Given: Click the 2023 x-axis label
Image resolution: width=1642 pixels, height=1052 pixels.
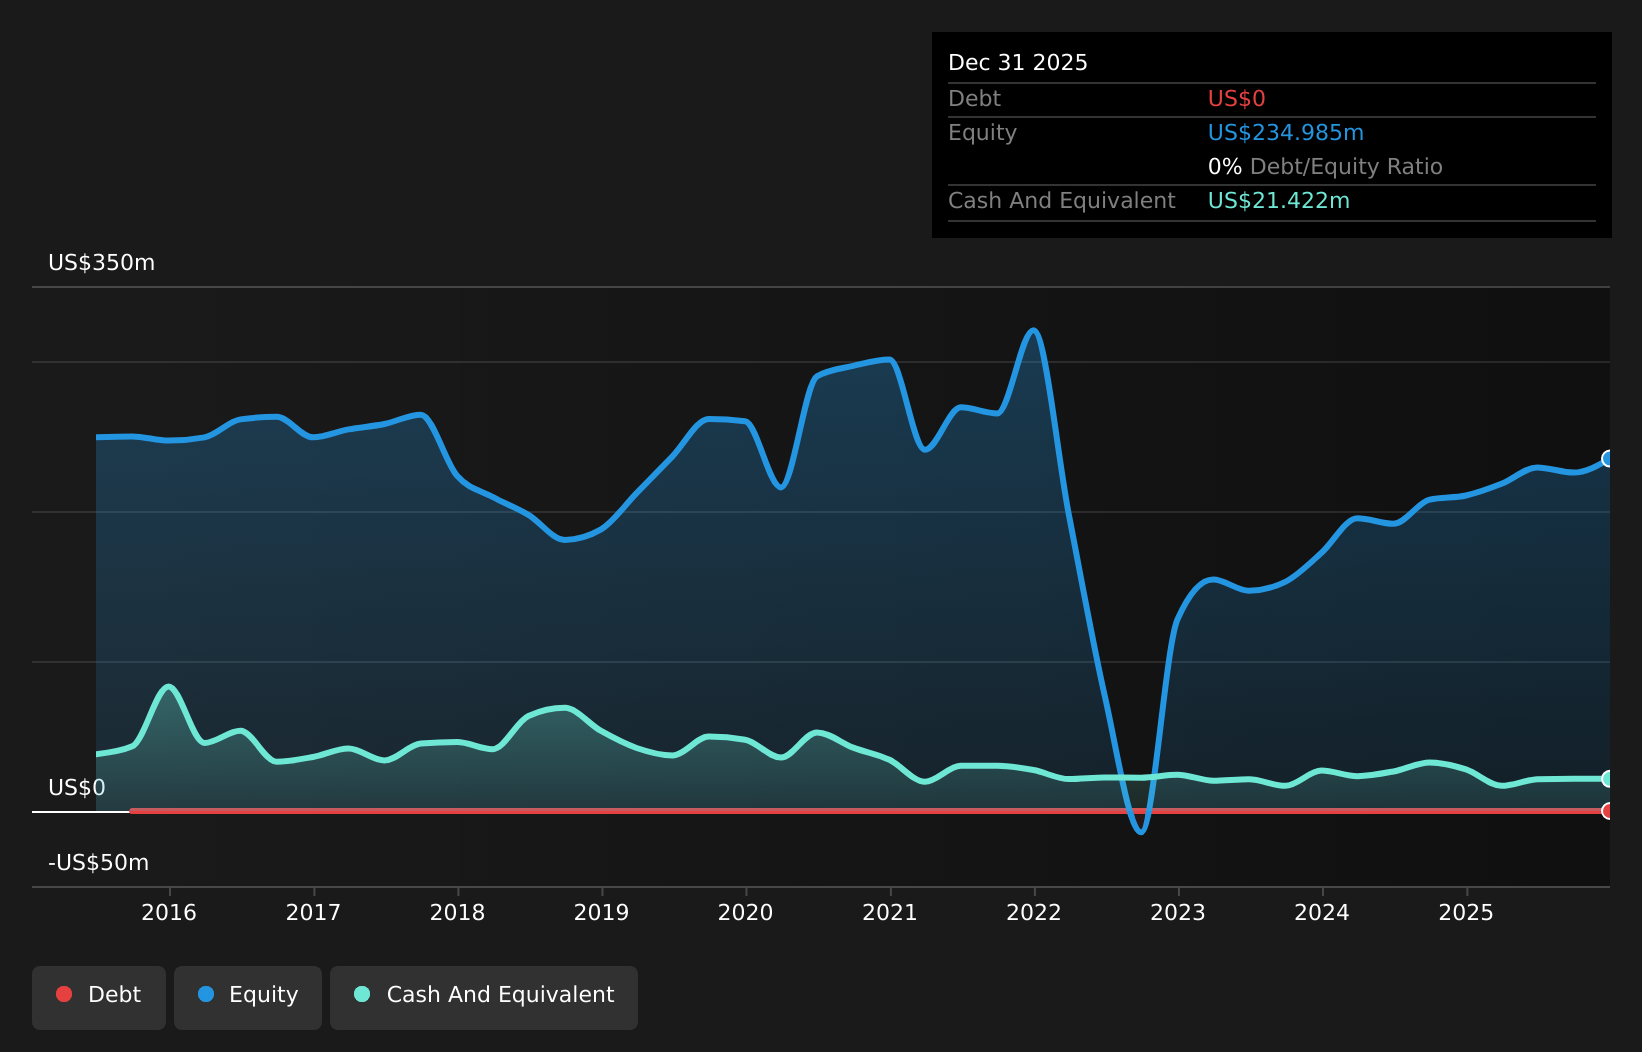Looking at the screenshot, I should pyautogui.click(x=1178, y=913).
